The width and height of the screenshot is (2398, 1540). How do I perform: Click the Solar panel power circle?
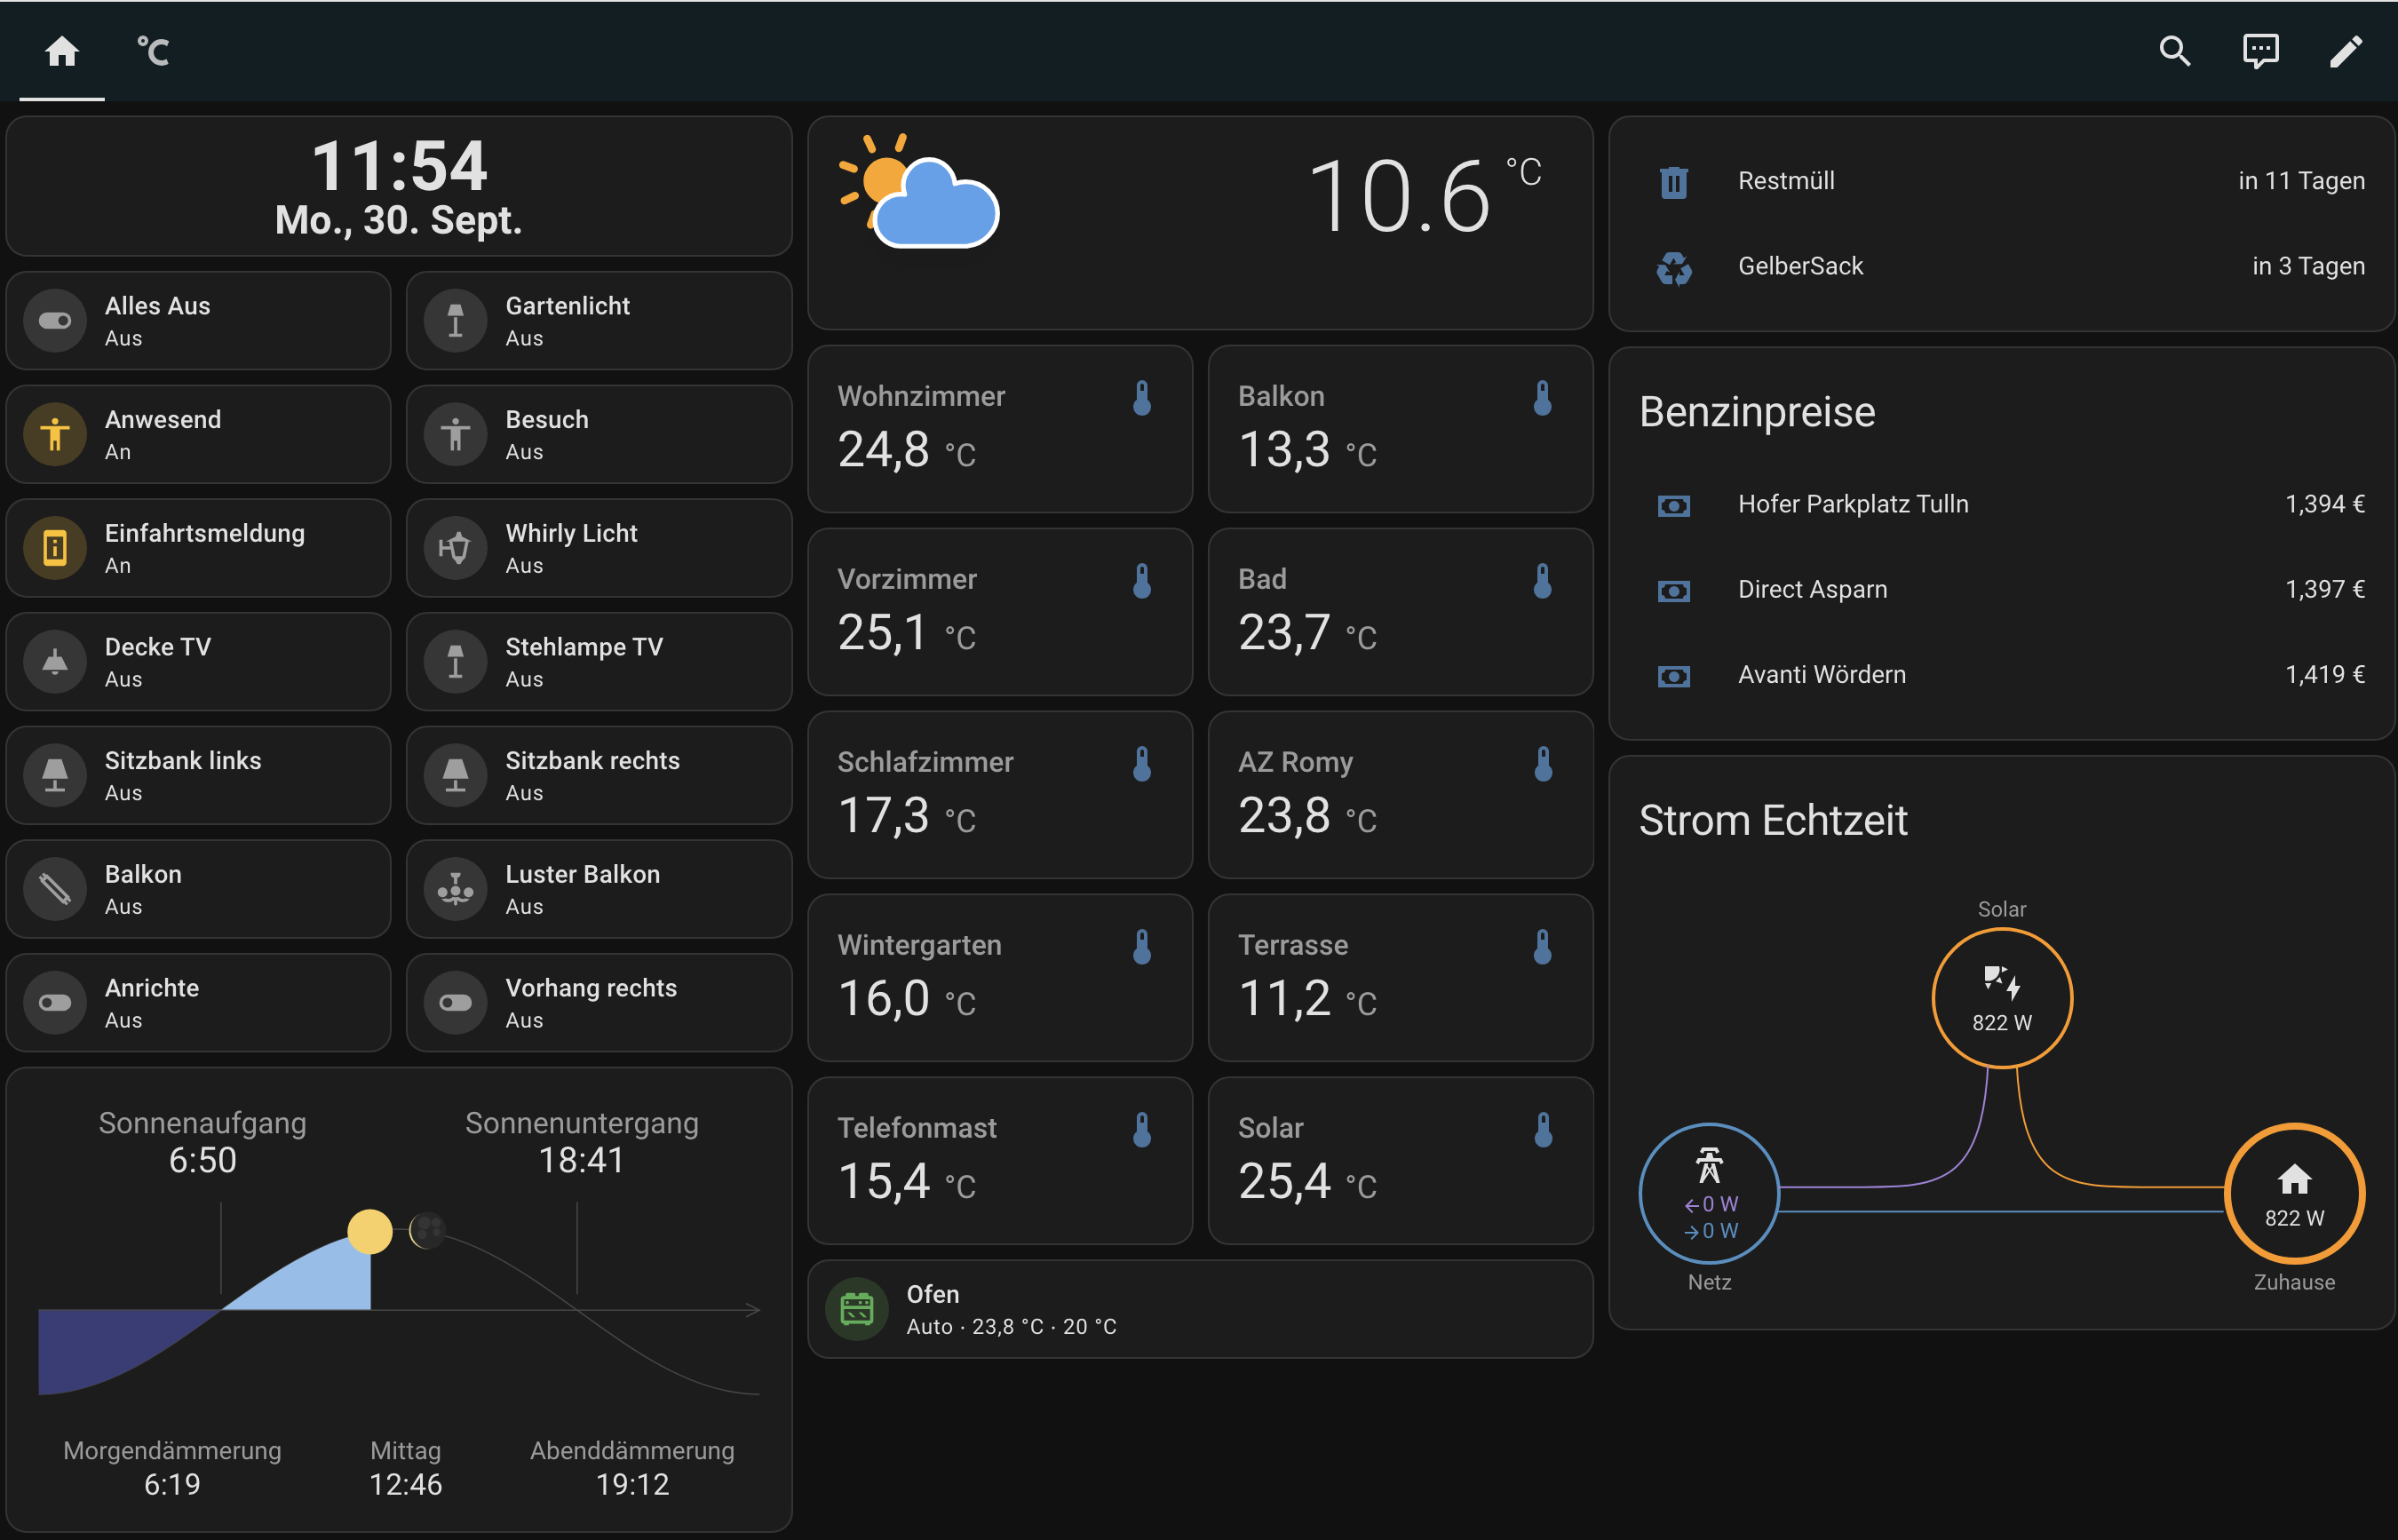pos(2002,998)
